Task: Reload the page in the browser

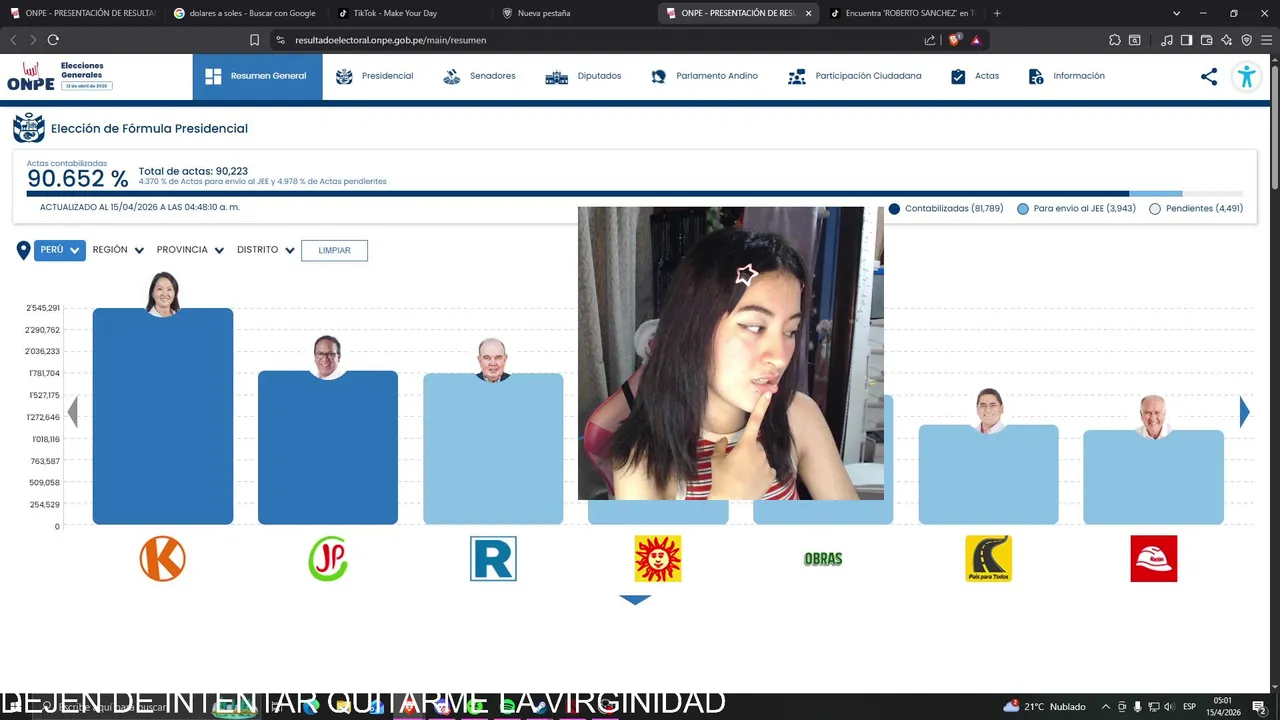Action: pos(53,40)
